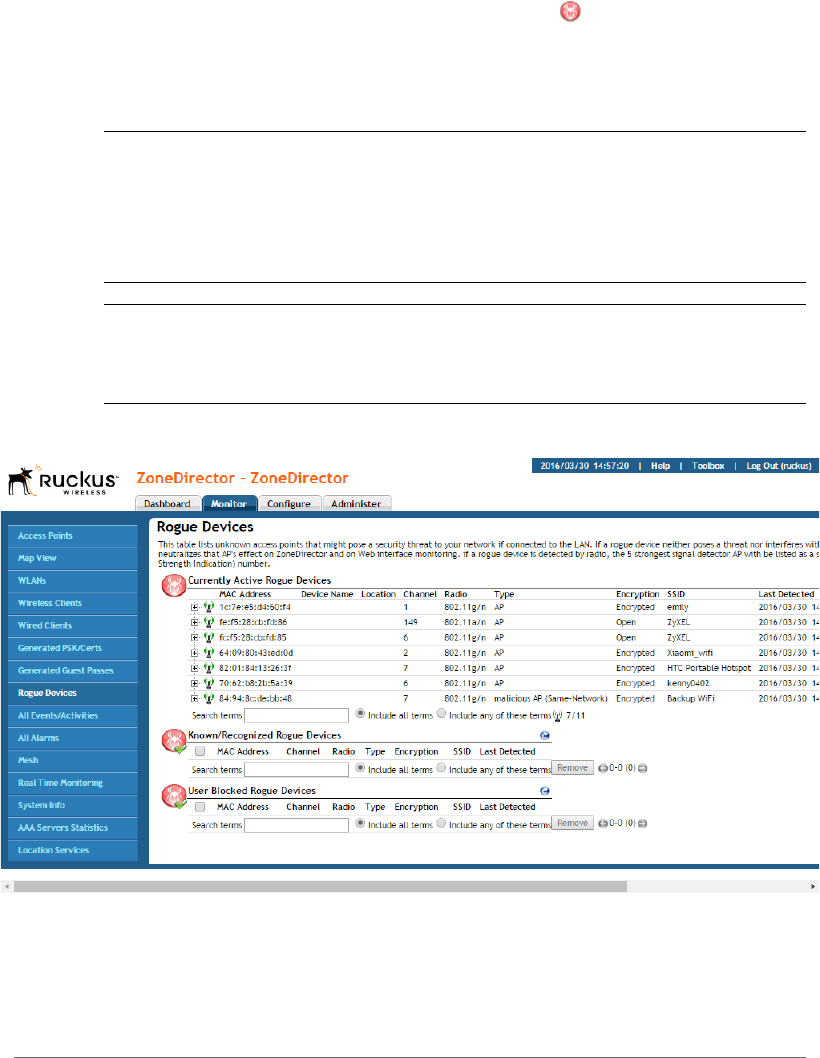
Task: Open Access Points in sidebar
Action: pyautogui.click(x=73, y=536)
